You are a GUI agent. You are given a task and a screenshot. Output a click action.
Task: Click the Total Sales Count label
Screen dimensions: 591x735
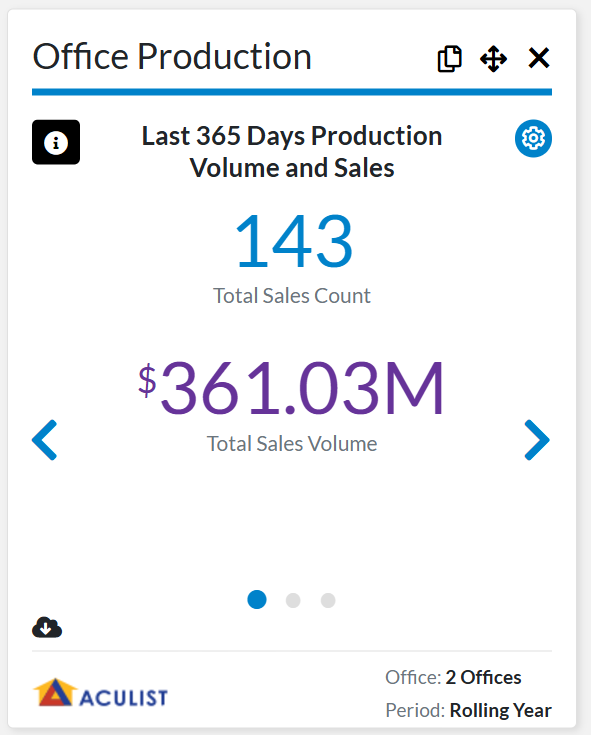coord(292,296)
